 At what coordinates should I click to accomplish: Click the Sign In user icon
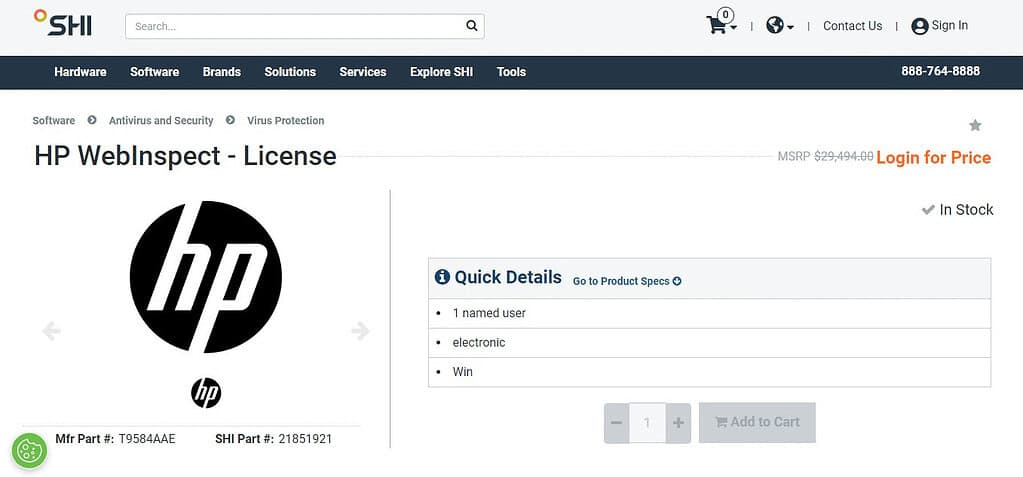pyautogui.click(x=920, y=26)
